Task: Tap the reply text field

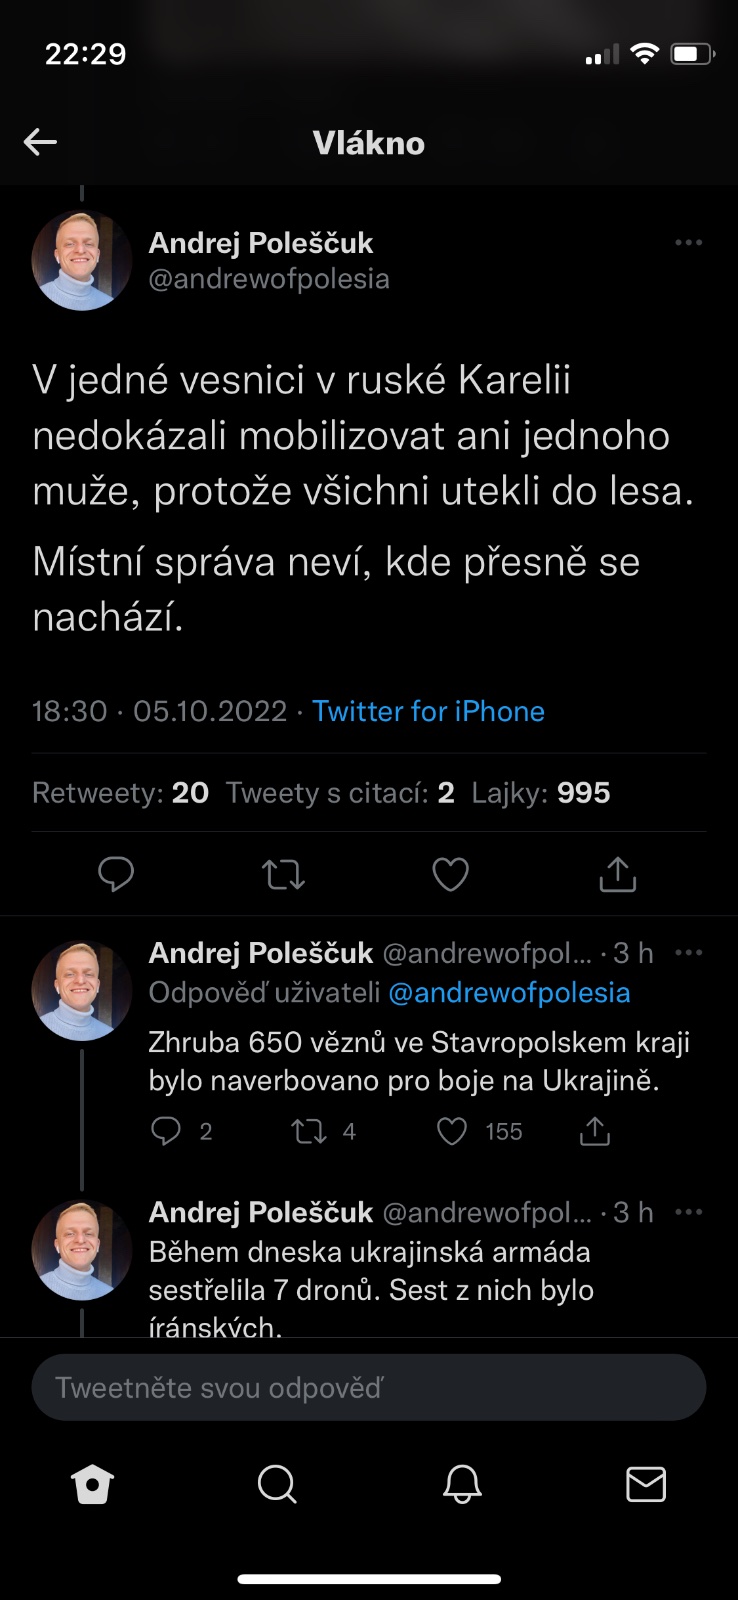Action: point(368,1388)
